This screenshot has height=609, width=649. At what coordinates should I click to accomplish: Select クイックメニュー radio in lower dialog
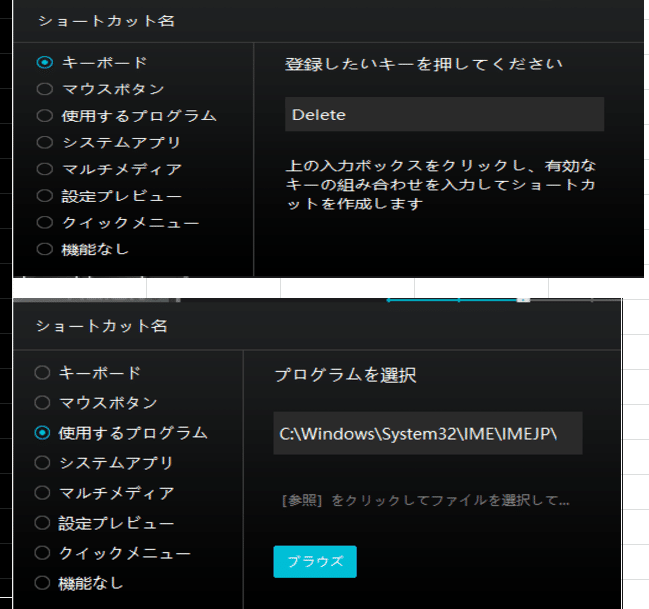[x=42, y=553]
